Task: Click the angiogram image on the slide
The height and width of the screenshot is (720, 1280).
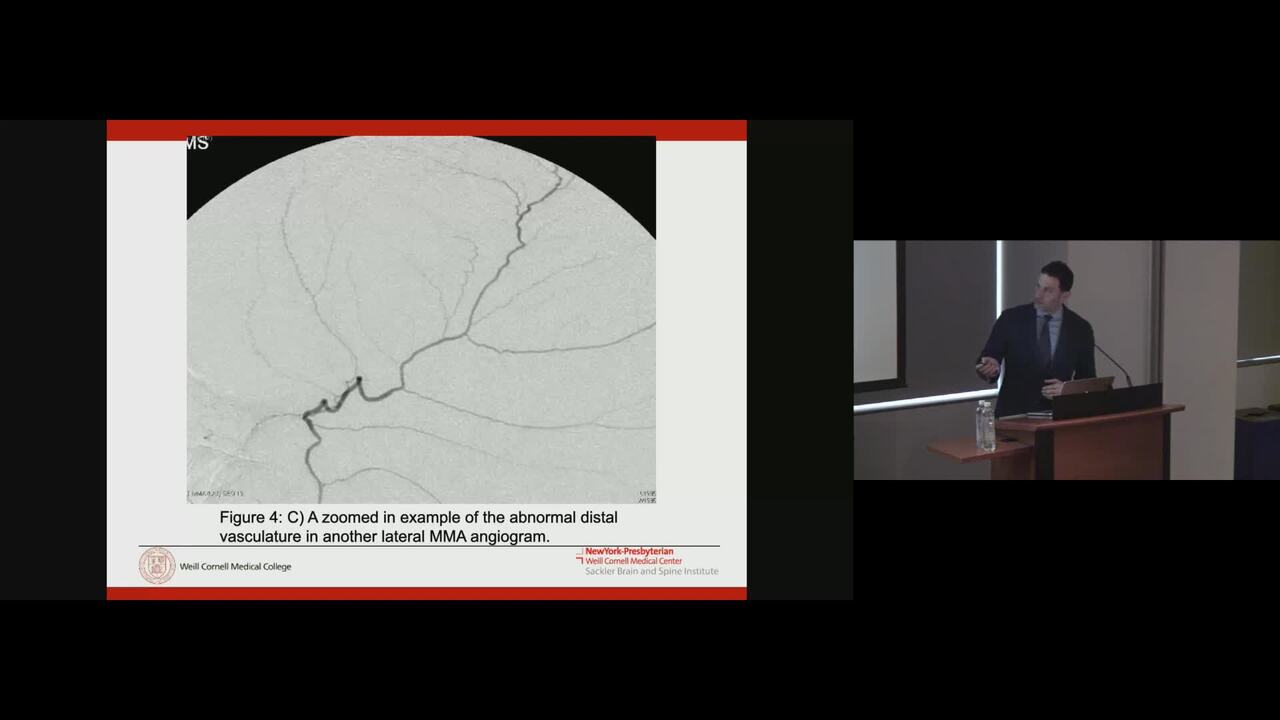Action: point(421,319)
